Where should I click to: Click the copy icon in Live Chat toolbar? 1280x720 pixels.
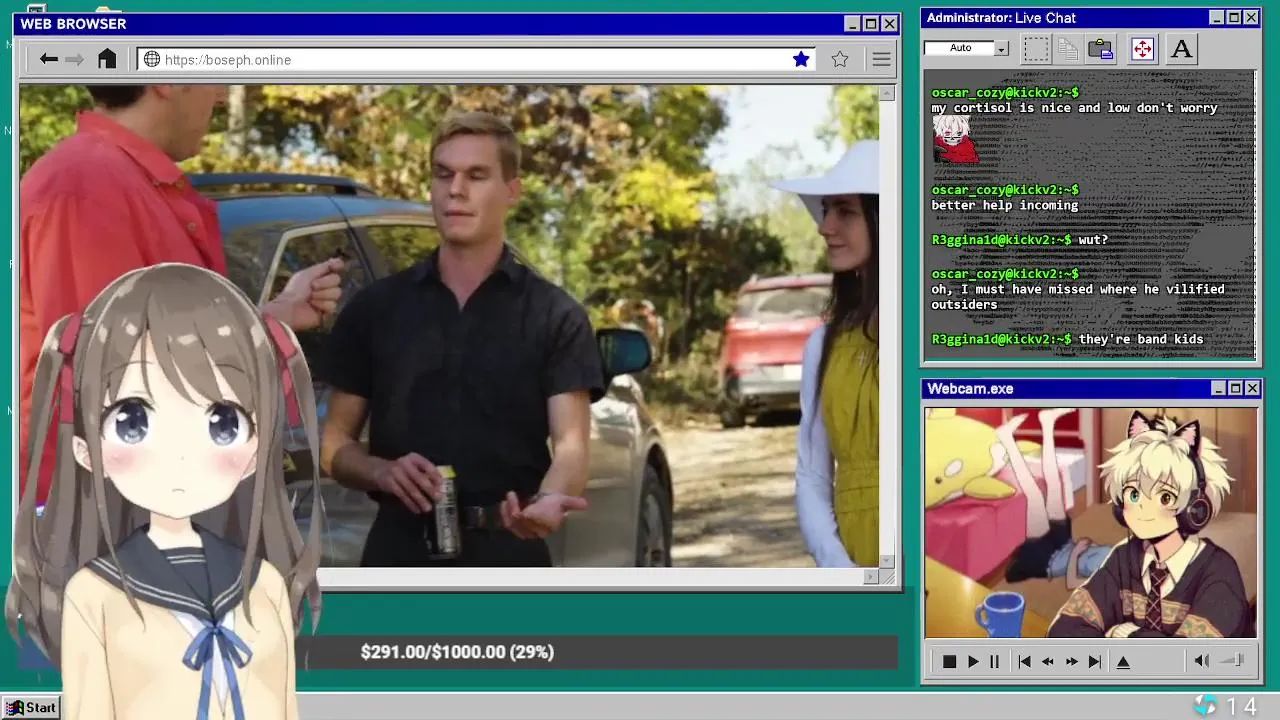coord(1068,48)
